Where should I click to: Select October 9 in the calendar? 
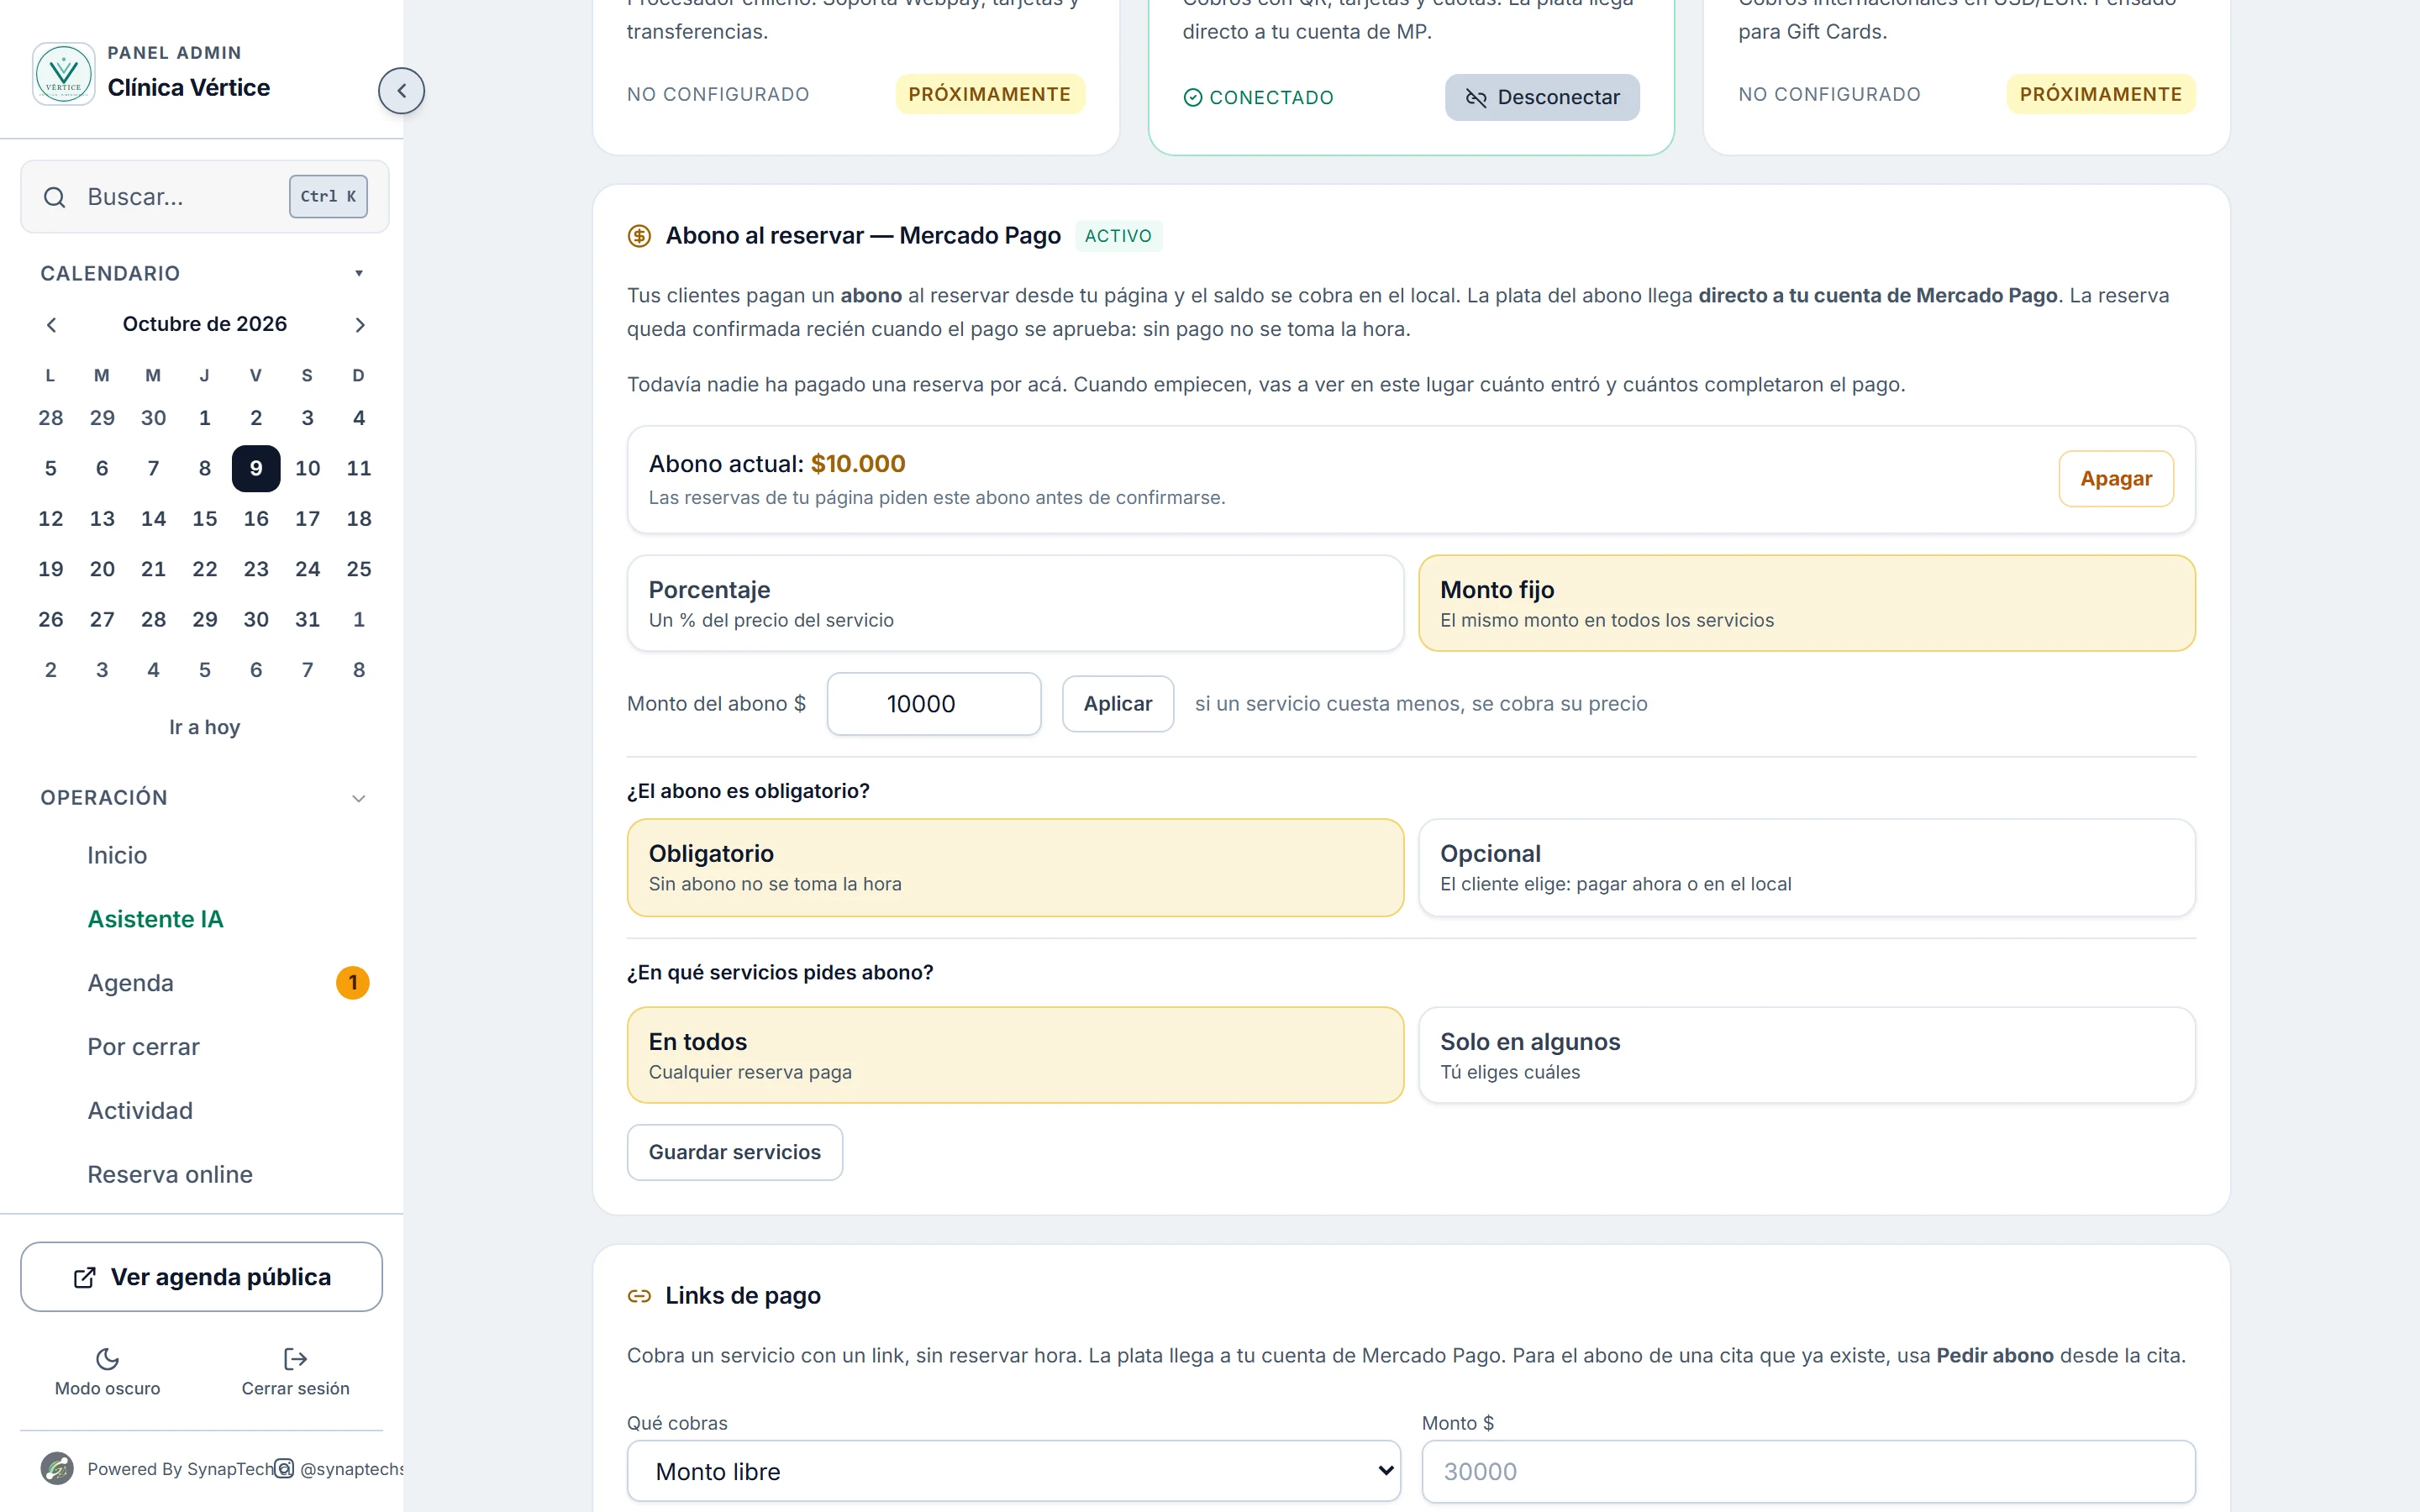pos(256,468)
